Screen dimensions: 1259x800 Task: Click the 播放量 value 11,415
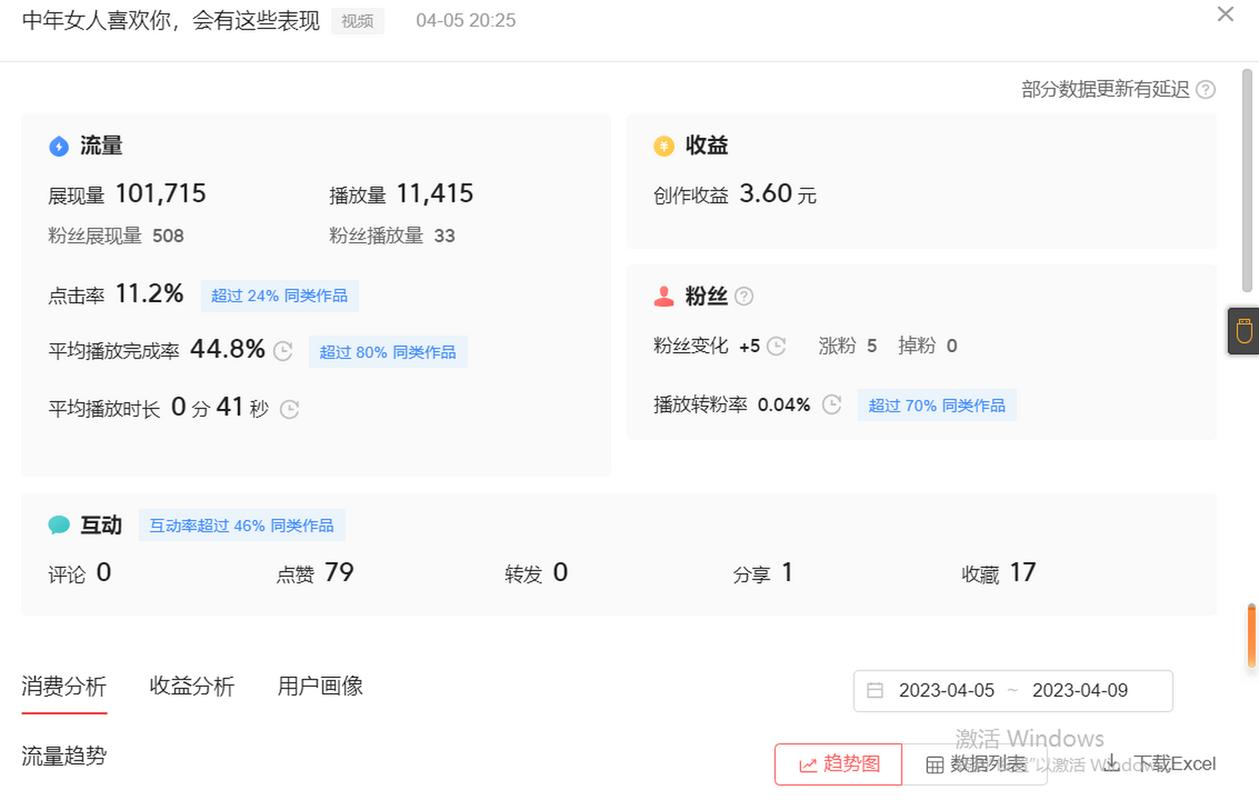[435, 193]
